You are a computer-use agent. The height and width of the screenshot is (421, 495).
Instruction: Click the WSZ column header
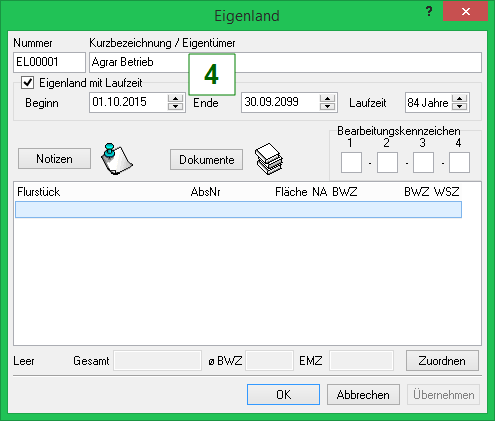447,192
